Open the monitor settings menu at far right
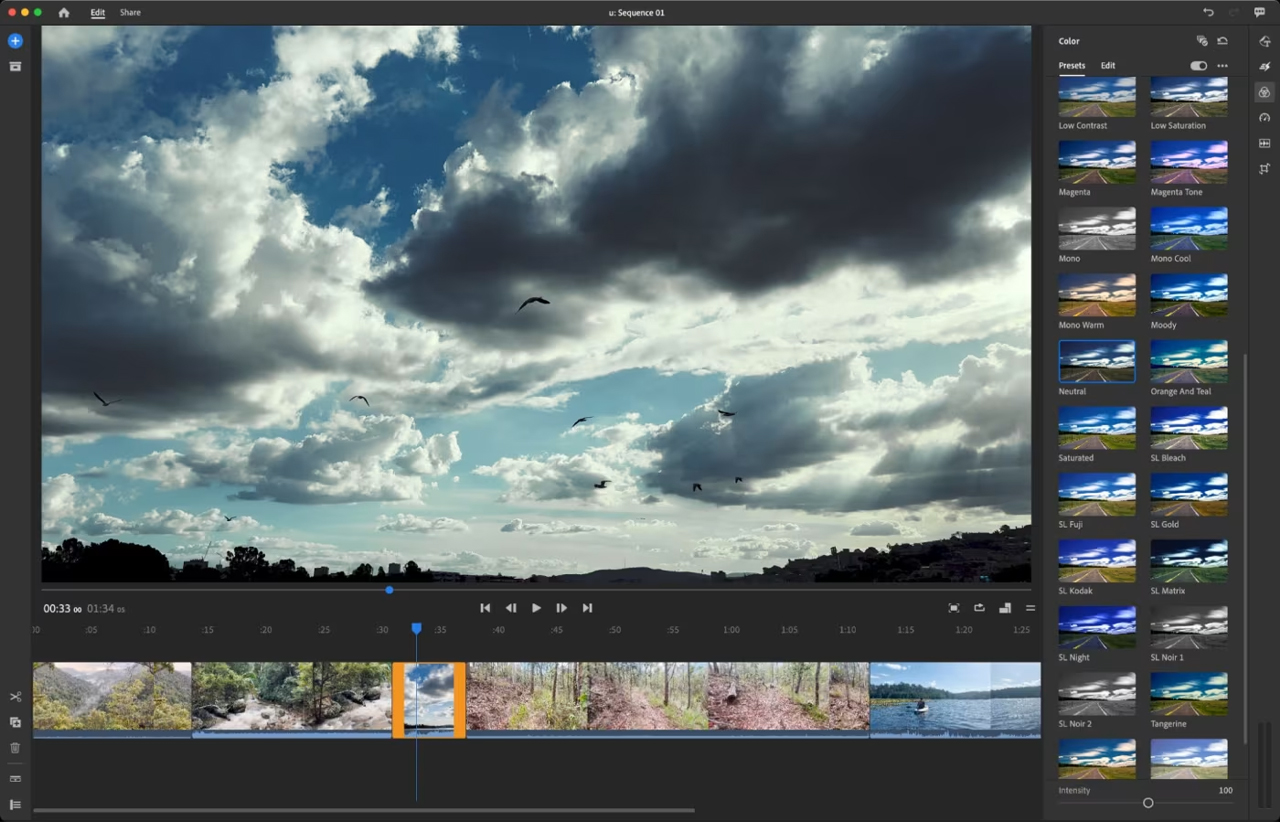 point(1030,608)
